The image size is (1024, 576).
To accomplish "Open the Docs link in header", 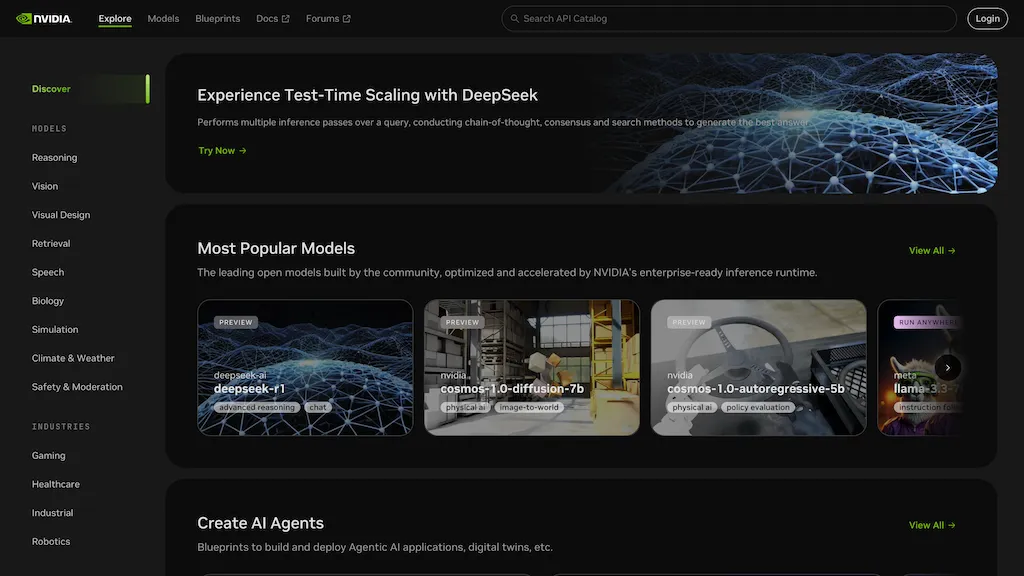I will coord(273,18).
